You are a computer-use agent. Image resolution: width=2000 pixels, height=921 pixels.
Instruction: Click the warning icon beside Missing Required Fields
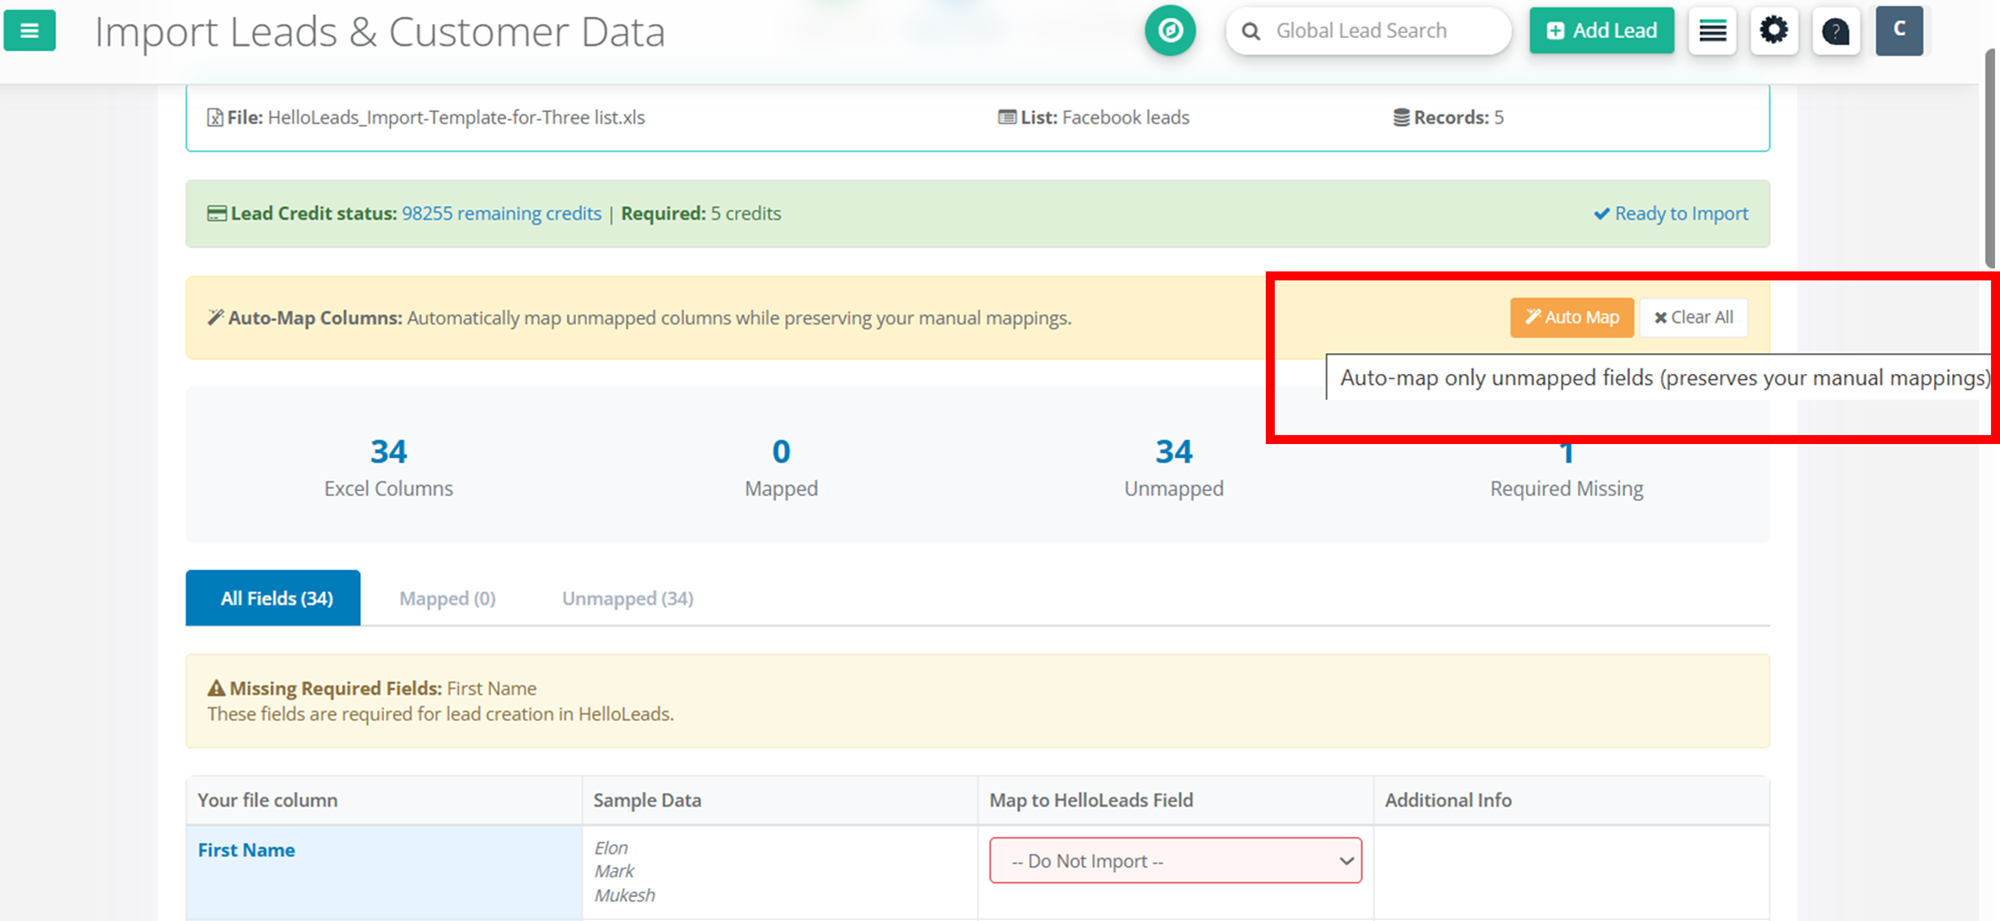pos(216,688)
